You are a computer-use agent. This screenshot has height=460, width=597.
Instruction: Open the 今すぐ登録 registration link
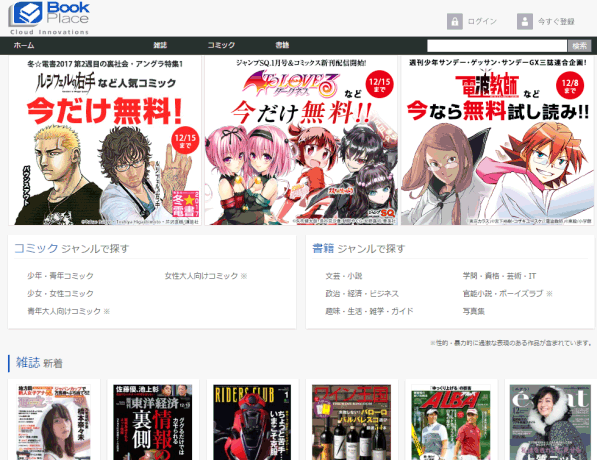click(x=556, y=21)
